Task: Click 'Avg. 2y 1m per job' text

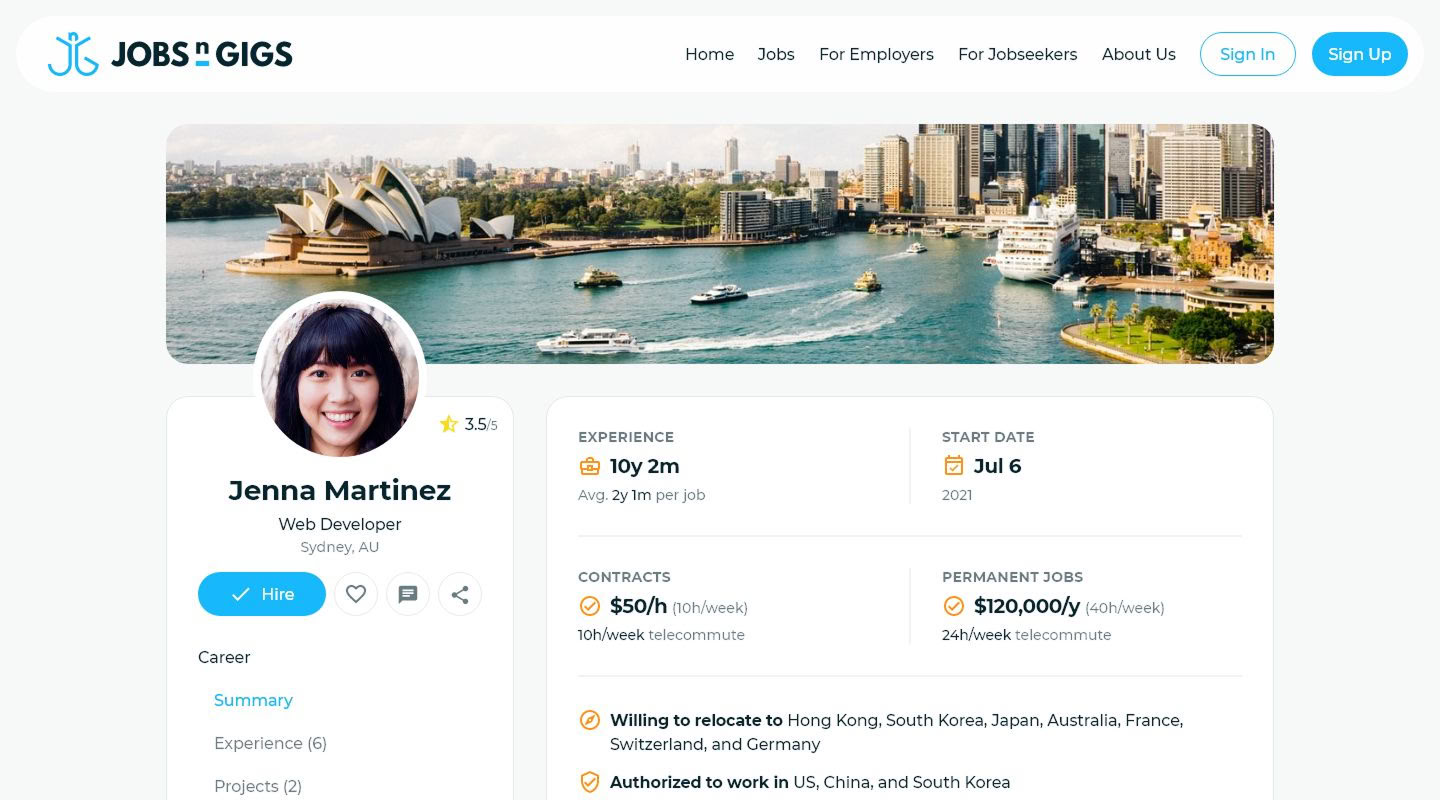Action: point(642,495)
